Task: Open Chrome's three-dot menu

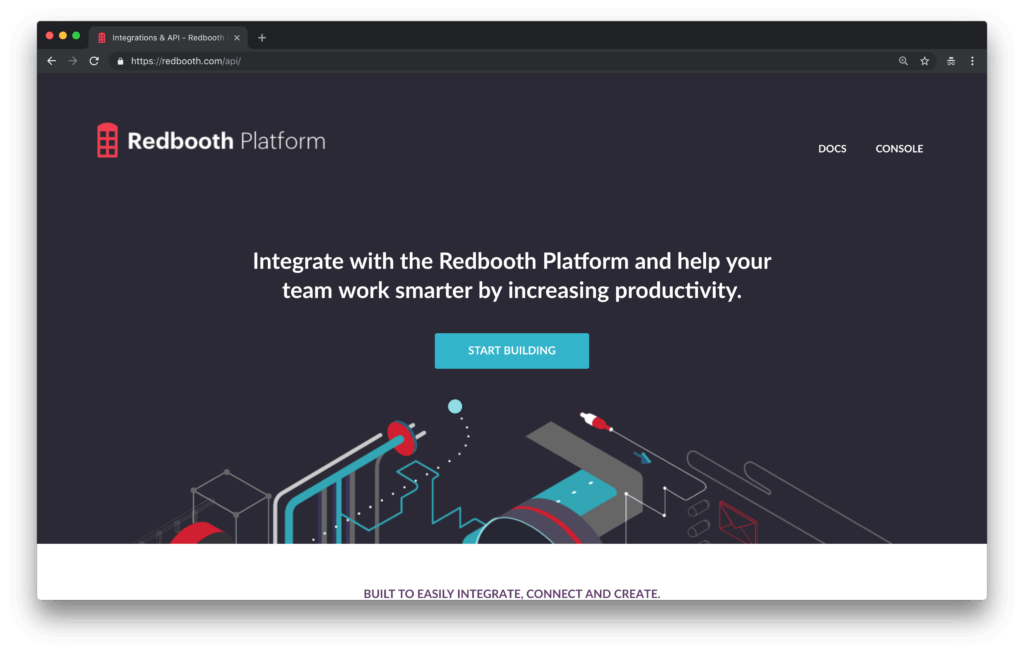Action: 972,61
